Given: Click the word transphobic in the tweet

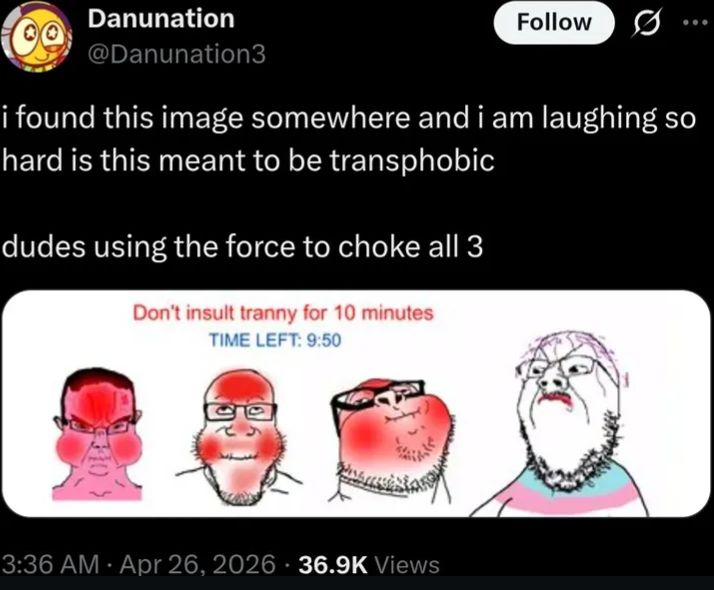Looking at the screenshot, I should (x=411, y=161).
